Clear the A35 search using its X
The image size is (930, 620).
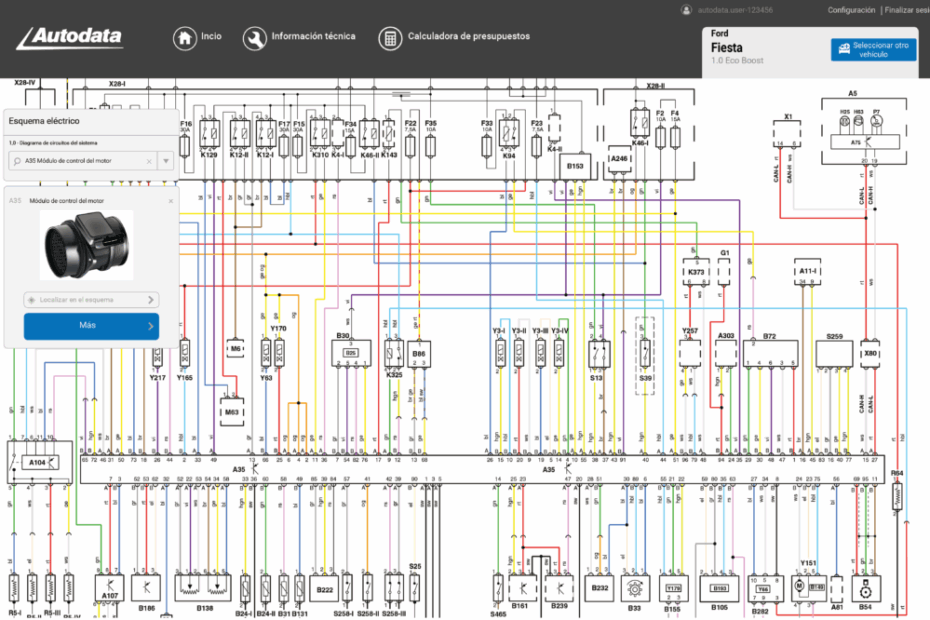(x=150, y=161)
